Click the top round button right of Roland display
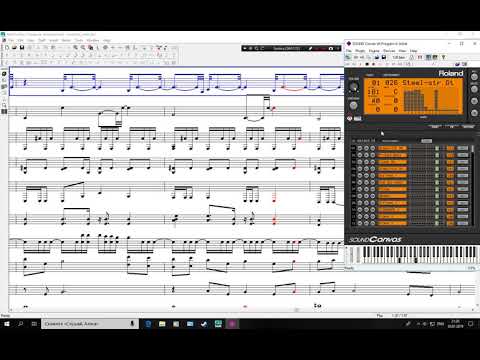Screen dimensions: 480x360 (x=474, y=77)
